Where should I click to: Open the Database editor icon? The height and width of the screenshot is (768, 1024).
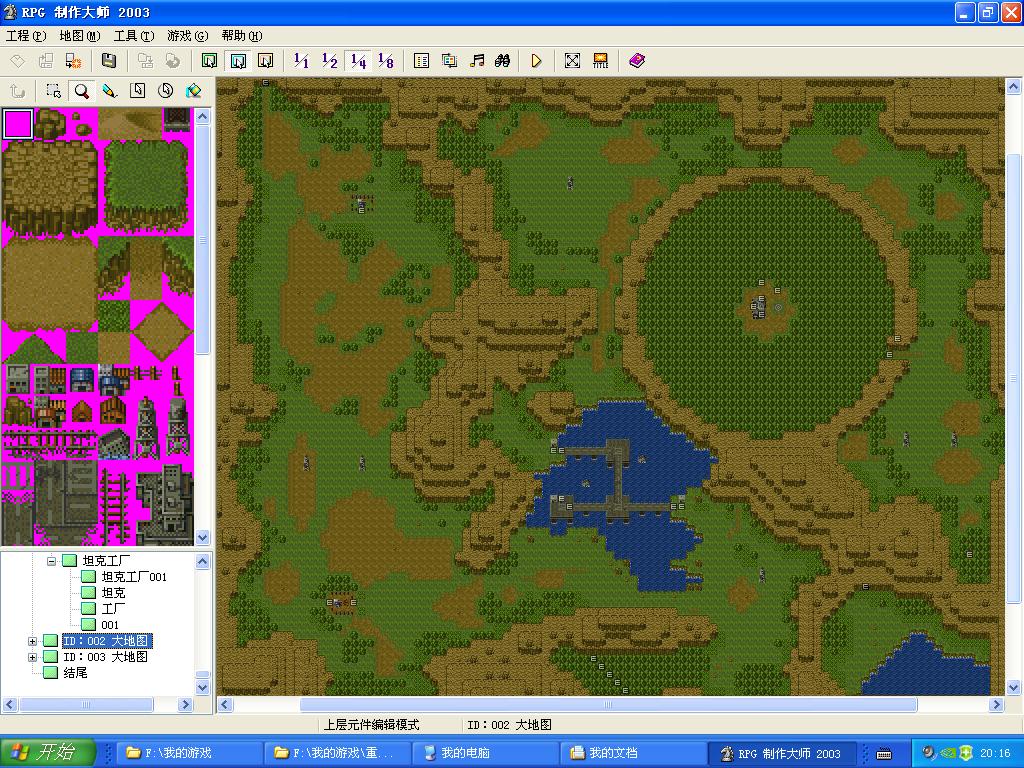(421, 61)
